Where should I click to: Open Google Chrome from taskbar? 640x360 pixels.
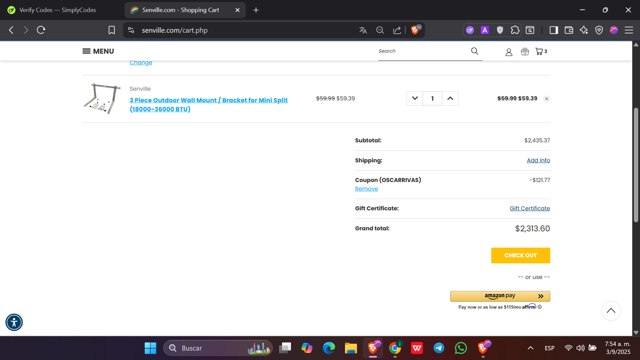click(x=395, y=348)
